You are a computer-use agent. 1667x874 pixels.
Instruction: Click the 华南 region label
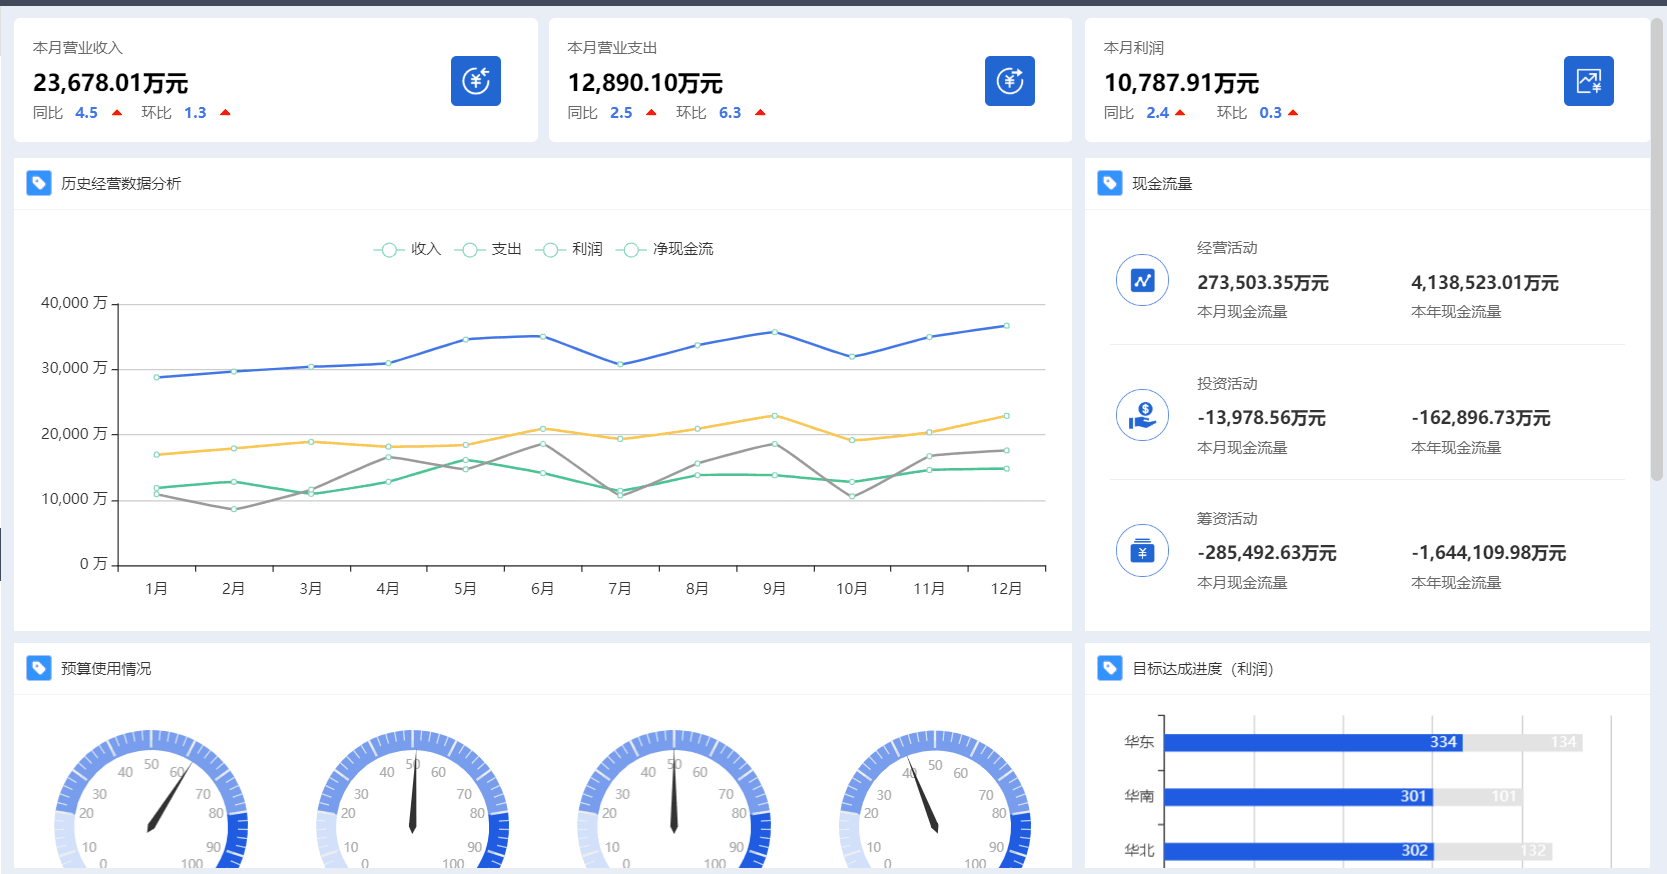[1139, 796]
